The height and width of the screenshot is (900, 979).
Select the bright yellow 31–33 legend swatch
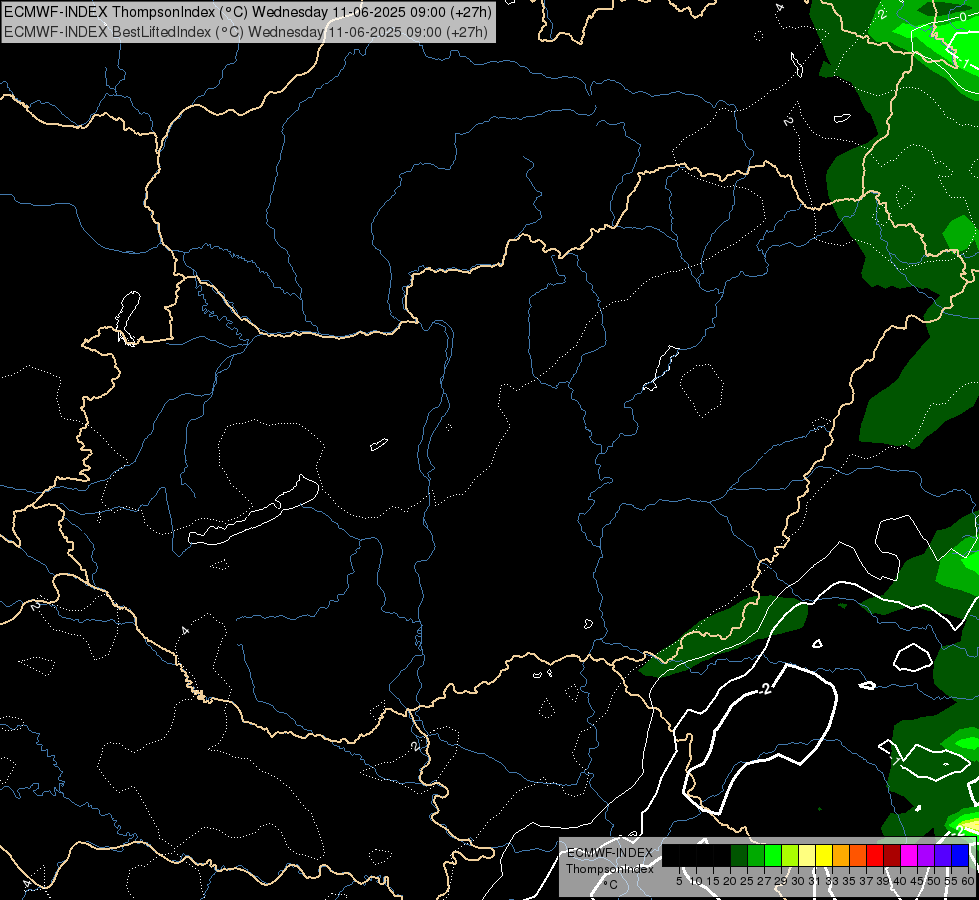tap(824, 855)
